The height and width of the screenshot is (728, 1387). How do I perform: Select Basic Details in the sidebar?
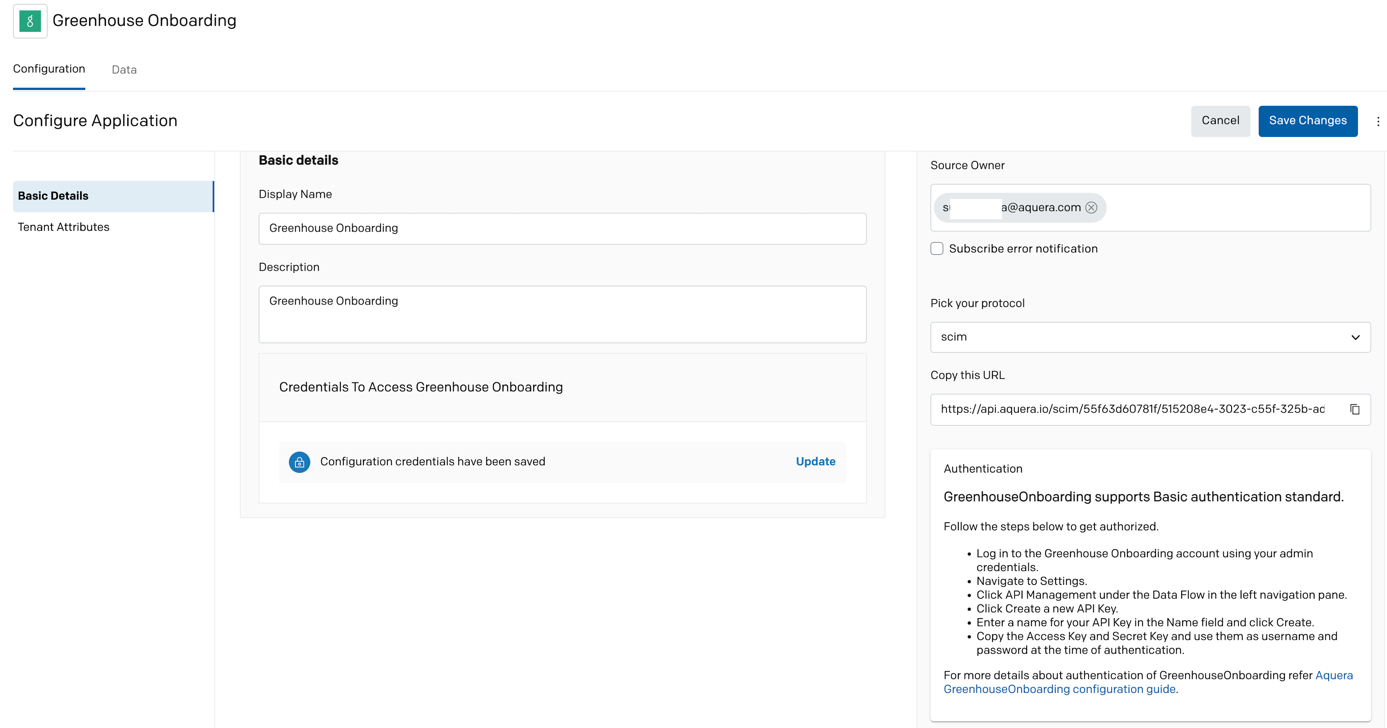tap(113, 196)
